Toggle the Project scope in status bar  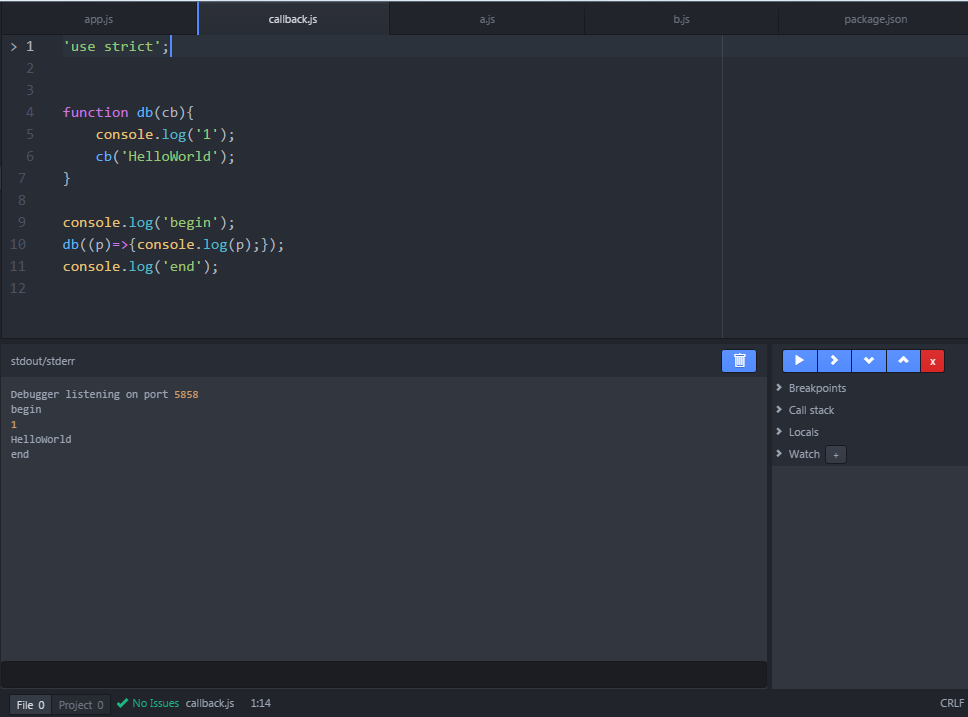tap(80, 704)
